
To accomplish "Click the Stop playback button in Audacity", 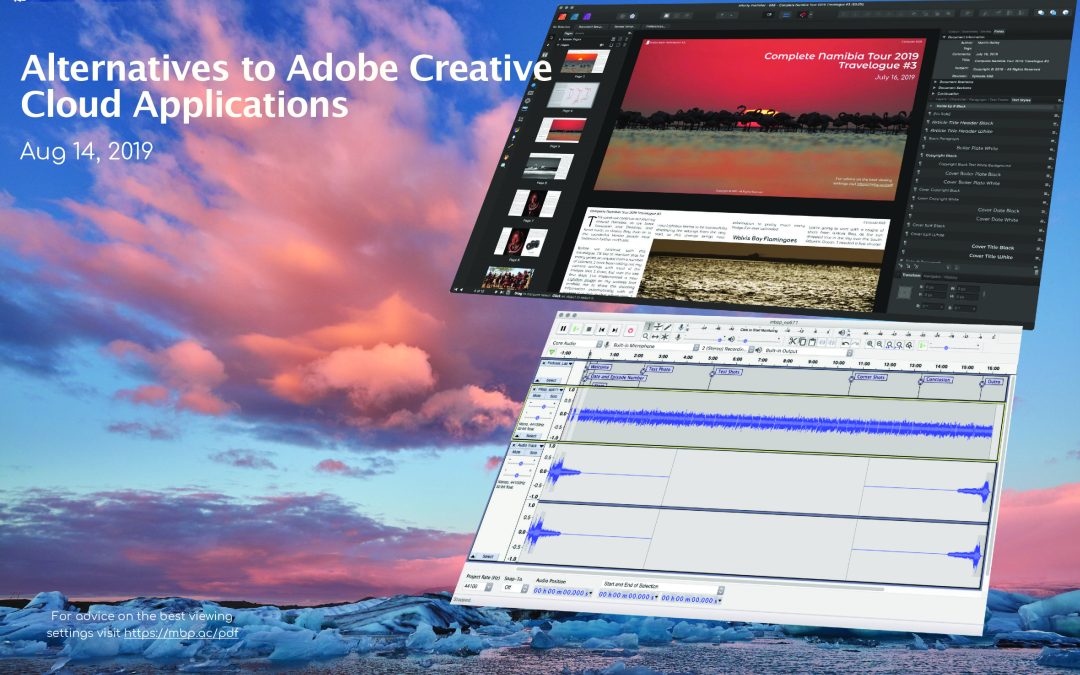I will tap(589, 329).
